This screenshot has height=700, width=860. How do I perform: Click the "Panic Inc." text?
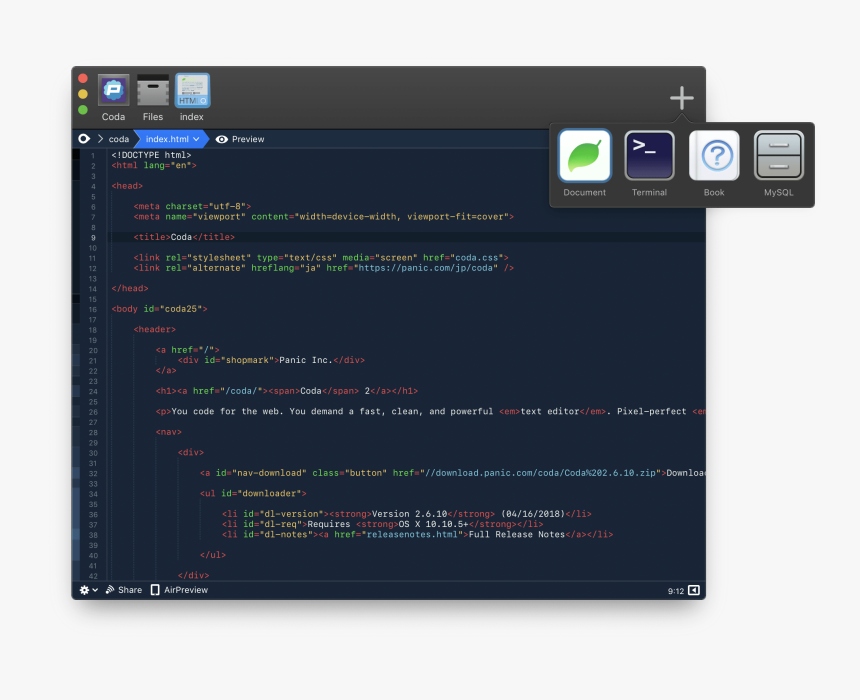tap(305, 360)
